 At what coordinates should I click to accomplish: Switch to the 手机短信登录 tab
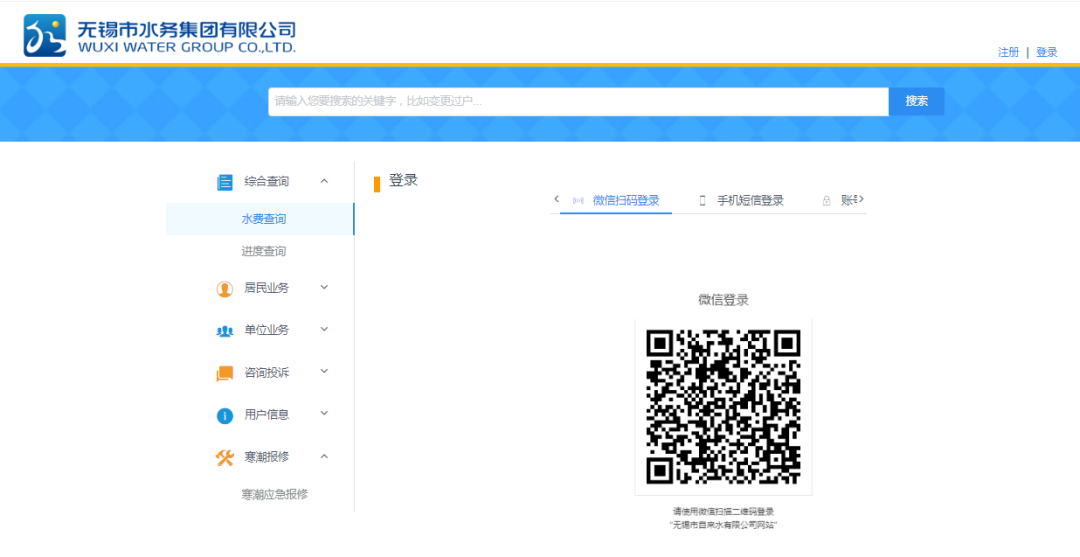750,200
